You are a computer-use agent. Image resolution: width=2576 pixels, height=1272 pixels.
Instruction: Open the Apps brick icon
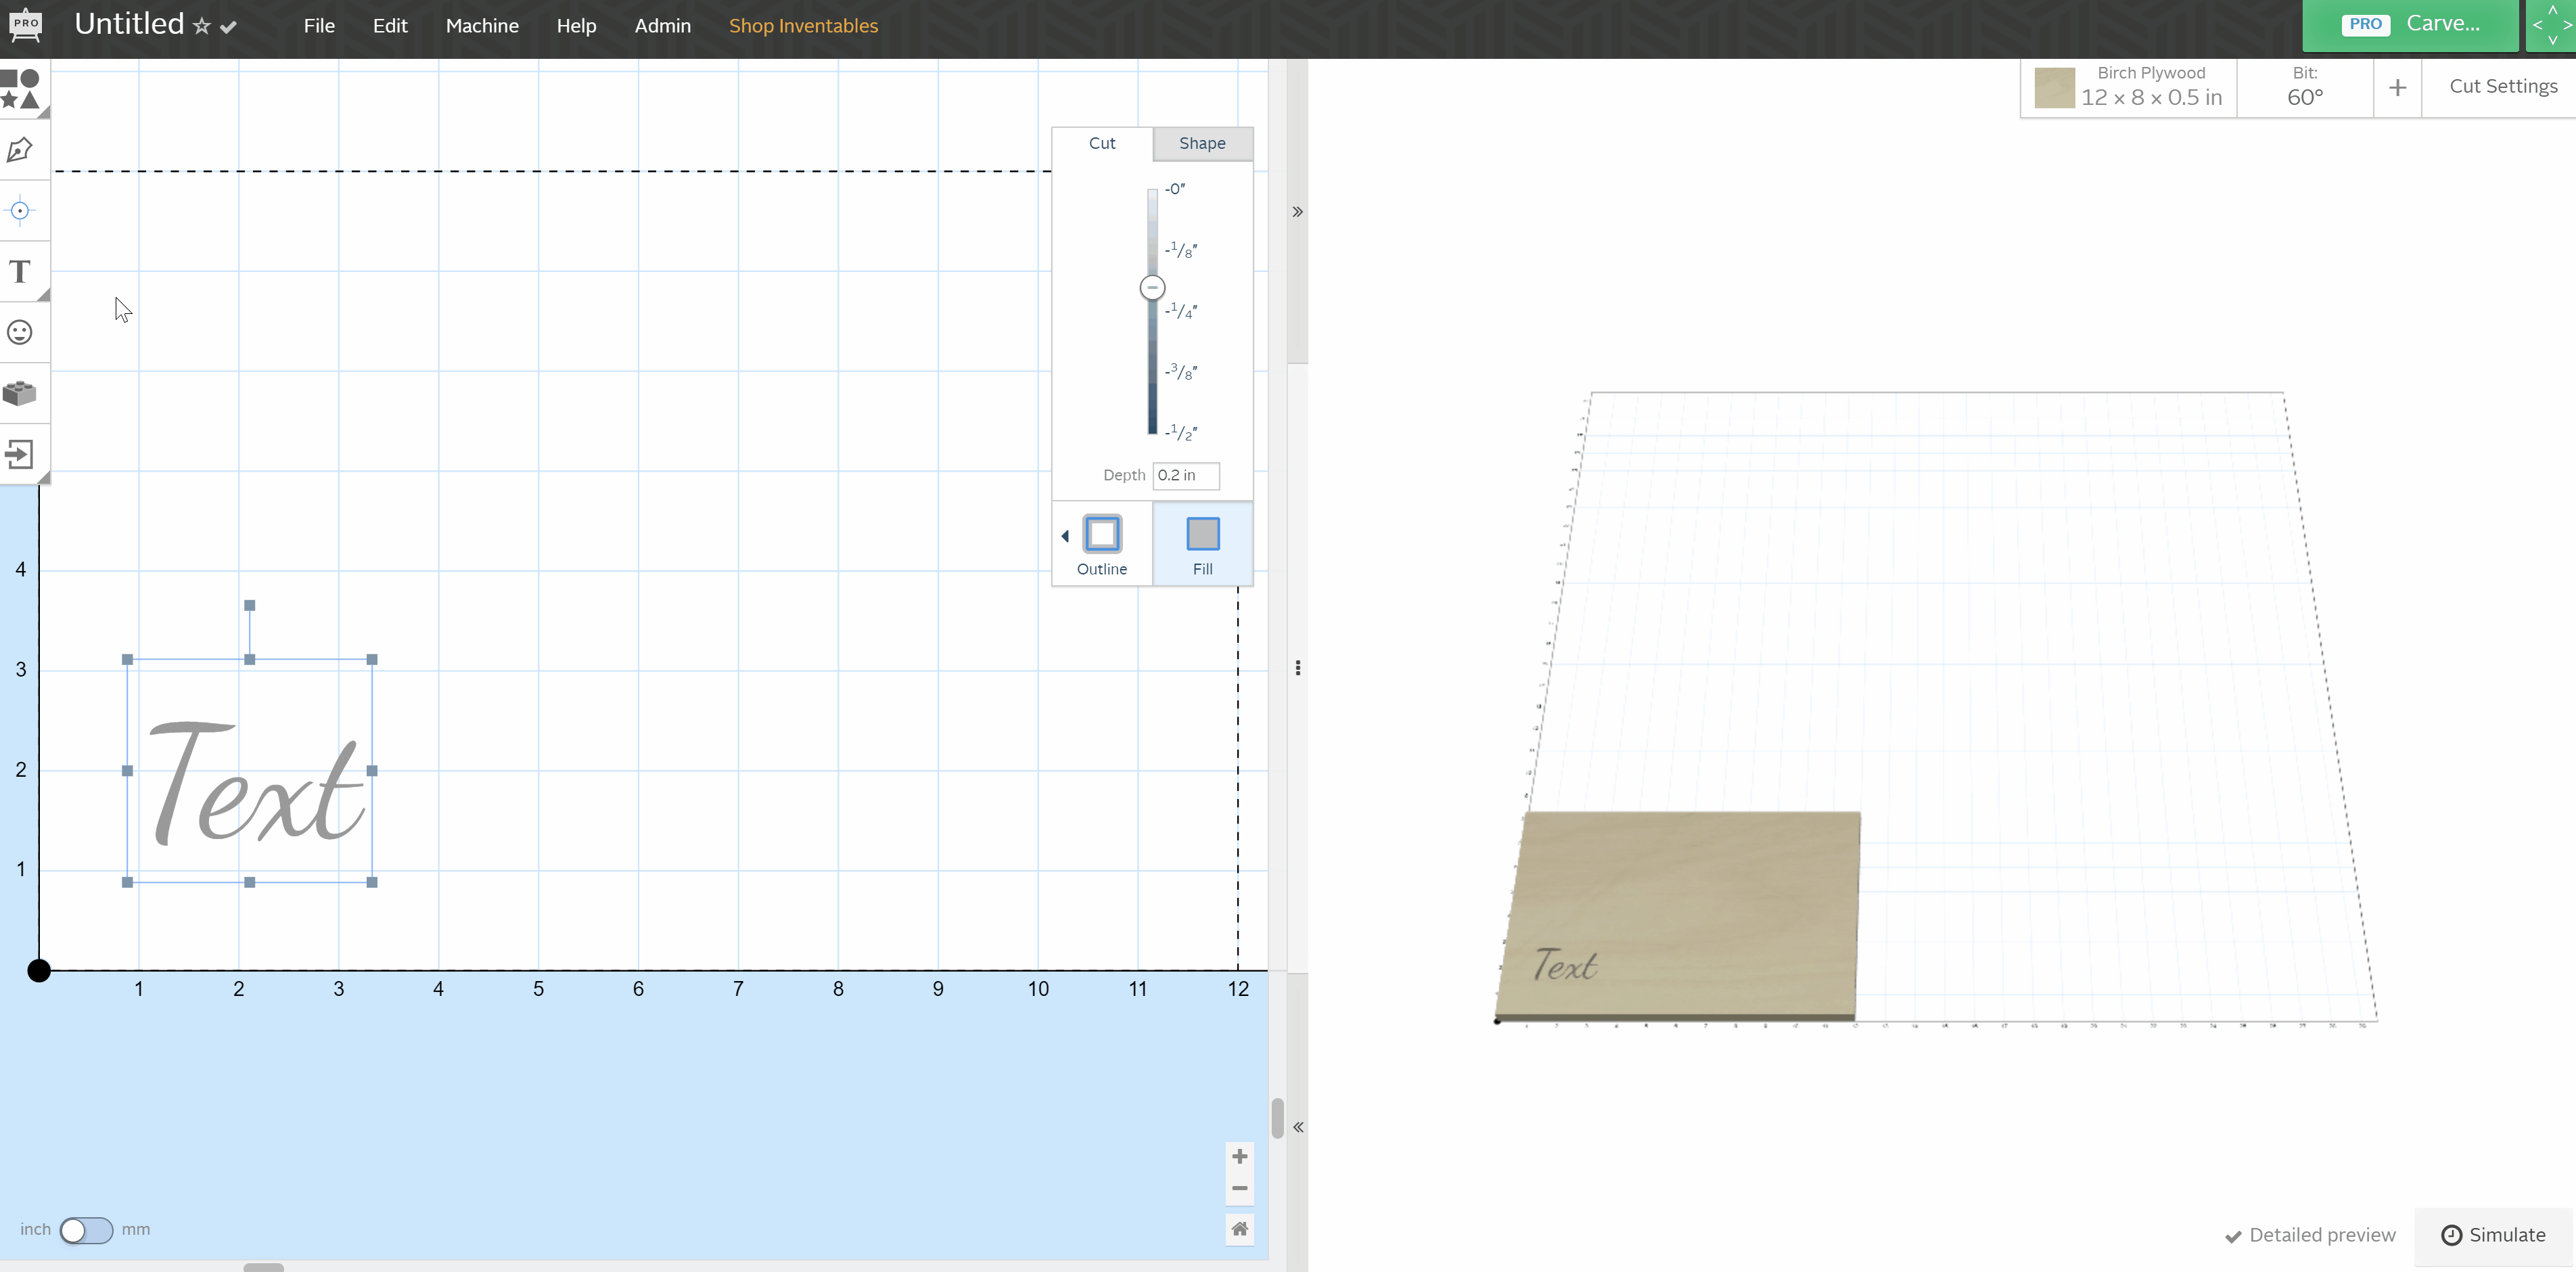click(x=20, y=393)
